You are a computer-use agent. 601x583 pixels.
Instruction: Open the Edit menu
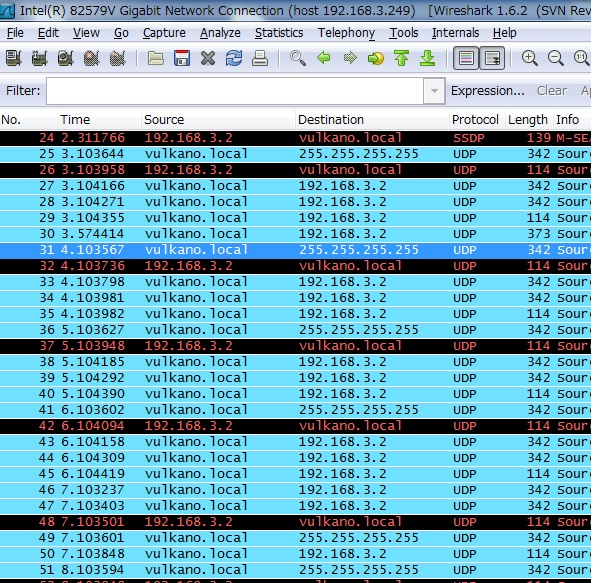[48, 33]
